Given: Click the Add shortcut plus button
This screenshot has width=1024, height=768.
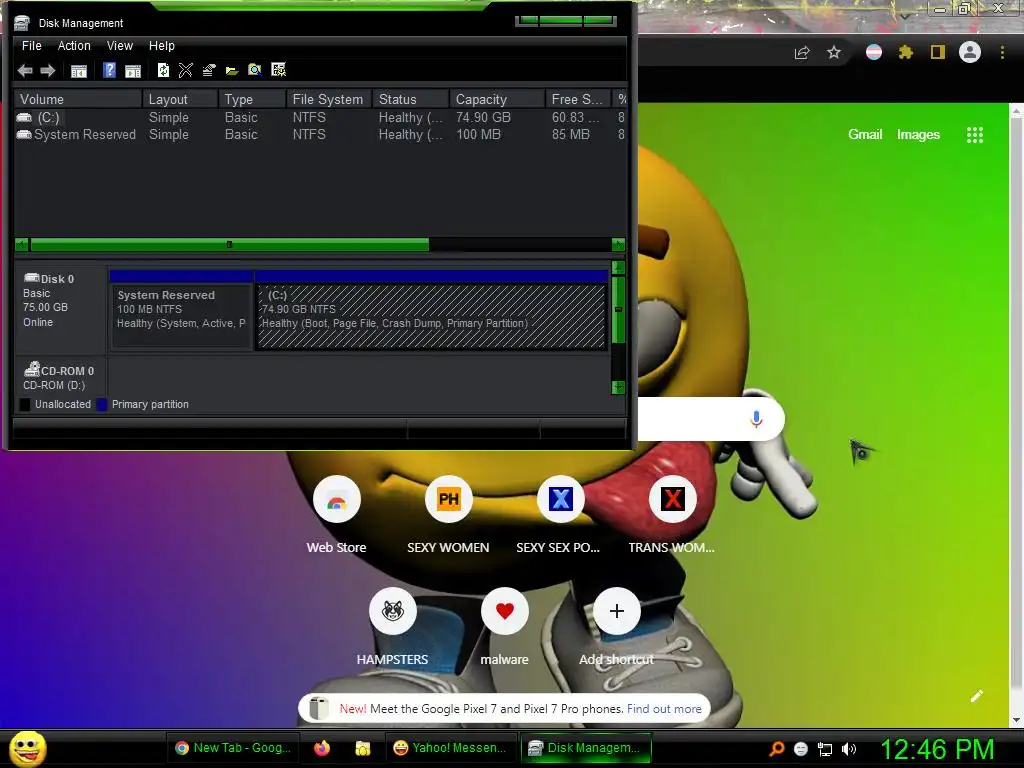Looking at the screenshot, I should (x=616, y=611).
